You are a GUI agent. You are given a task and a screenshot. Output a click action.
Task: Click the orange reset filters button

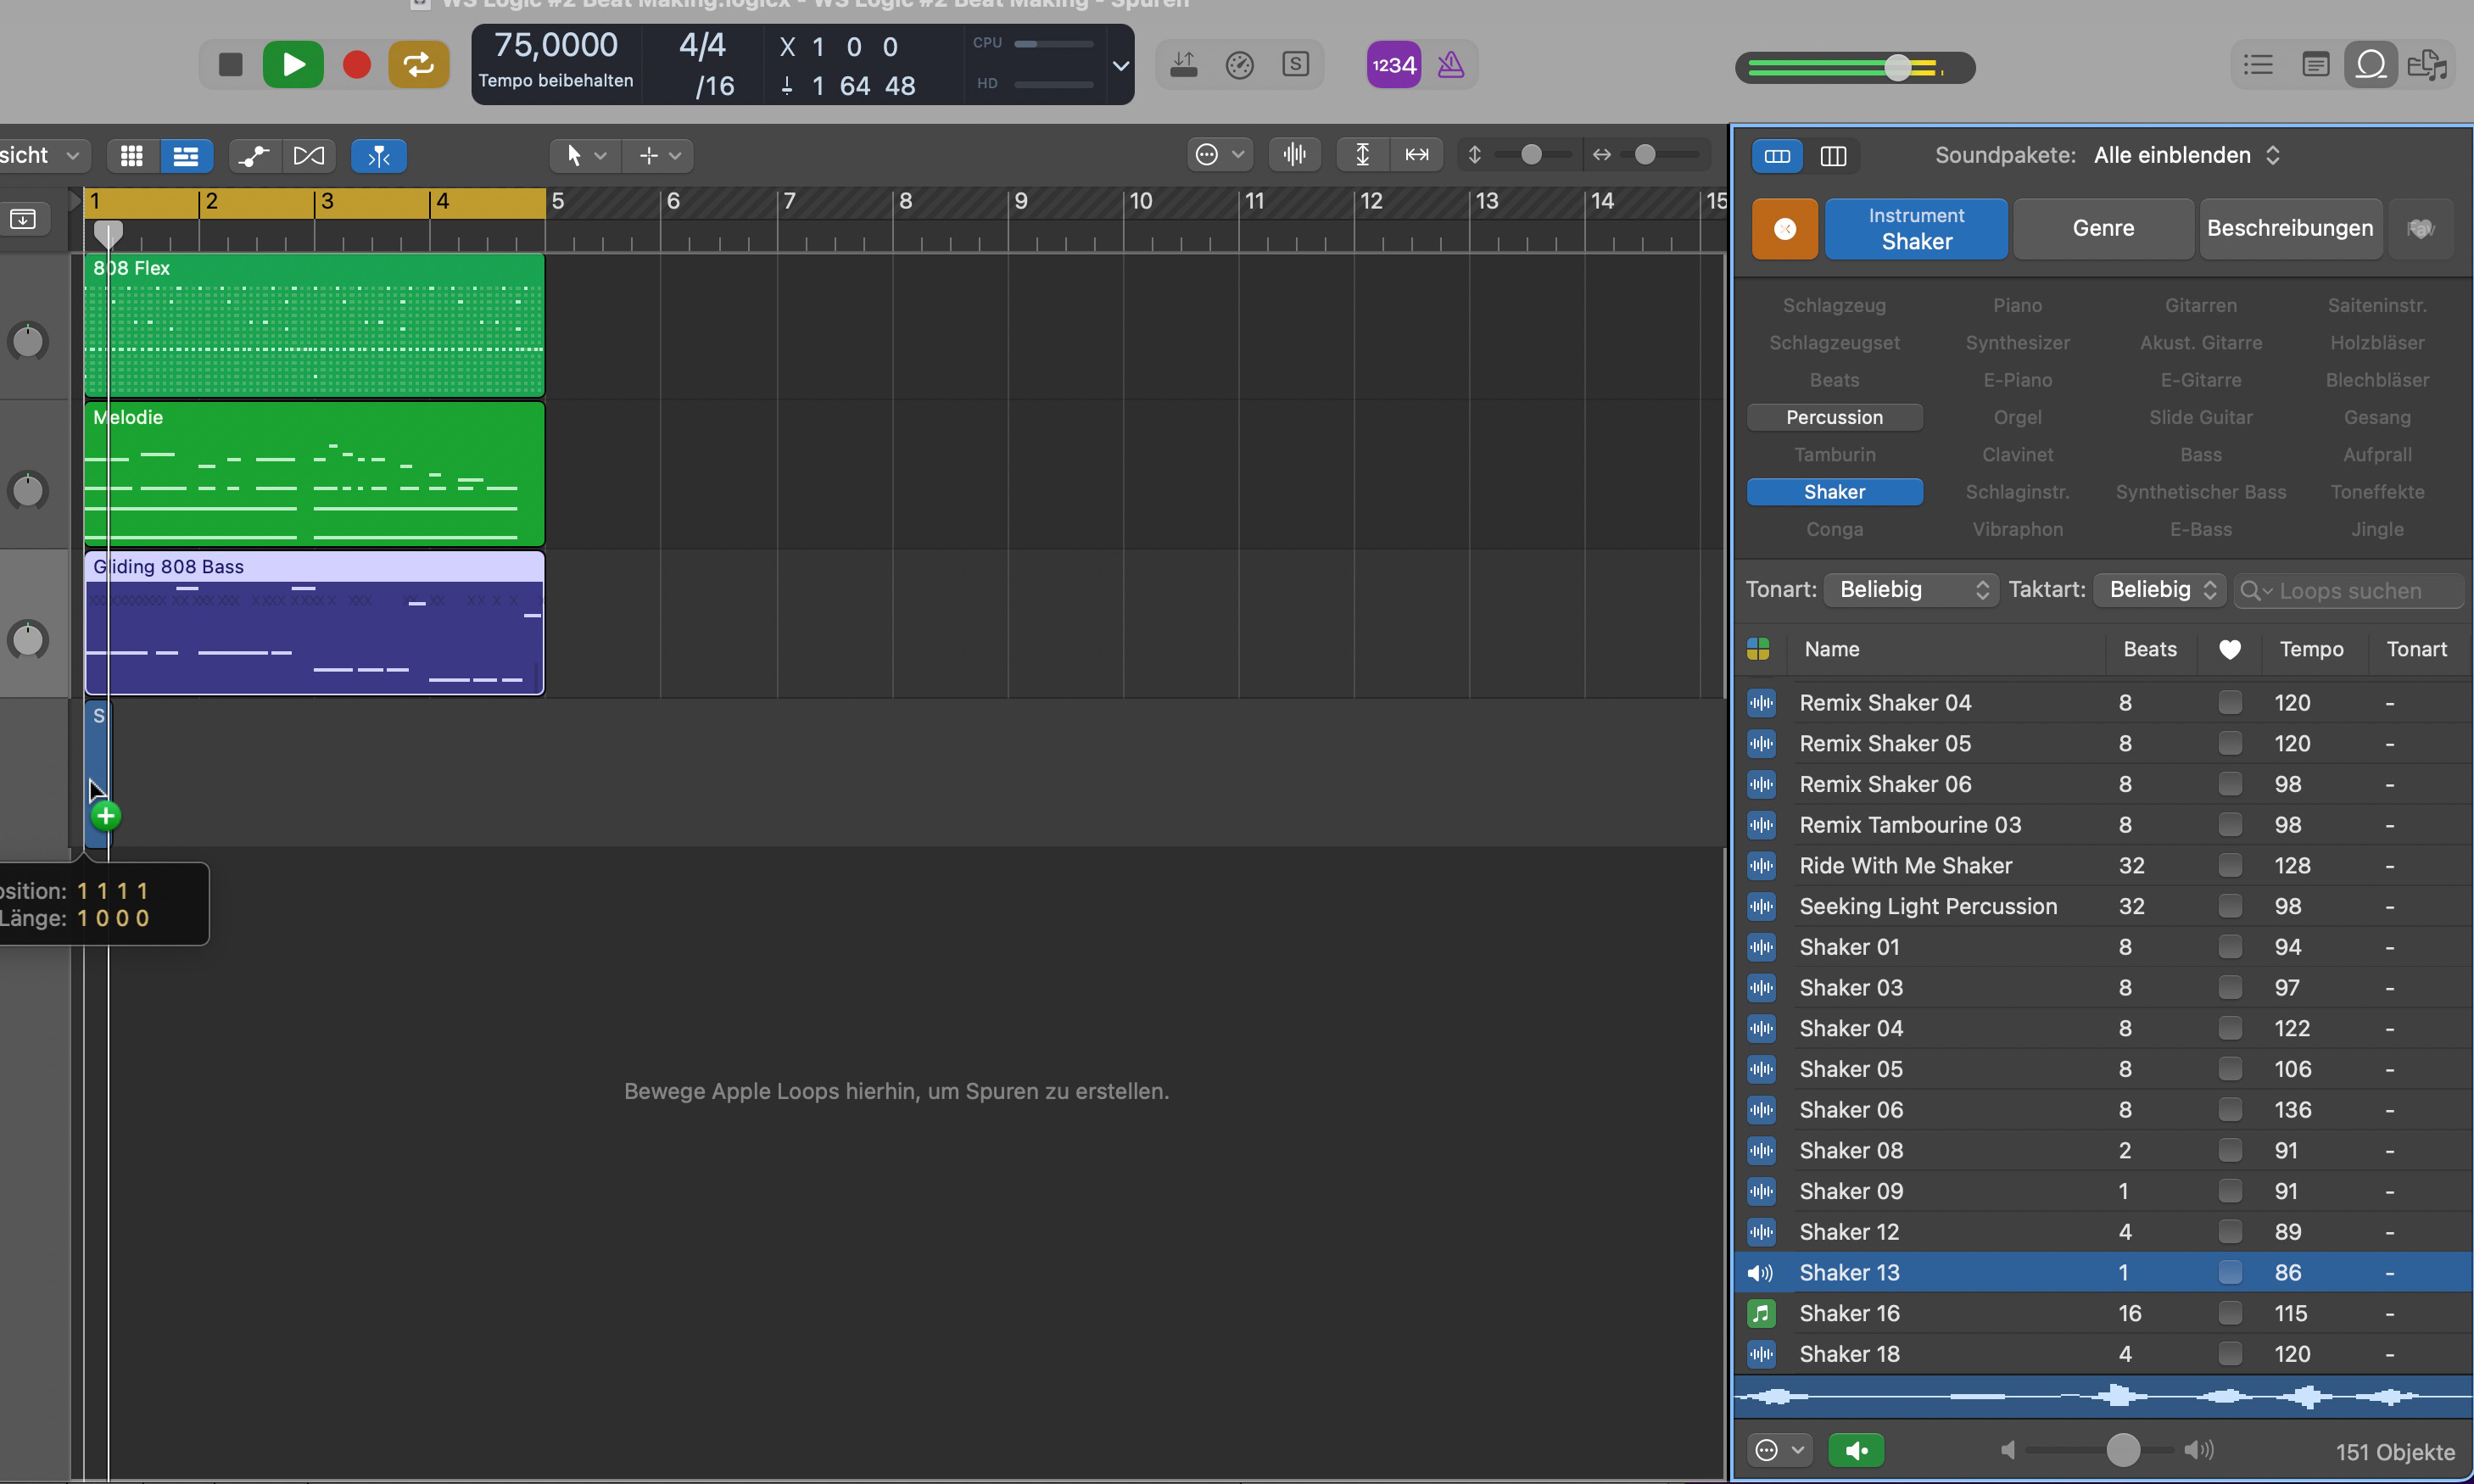tap(1785, 229)
